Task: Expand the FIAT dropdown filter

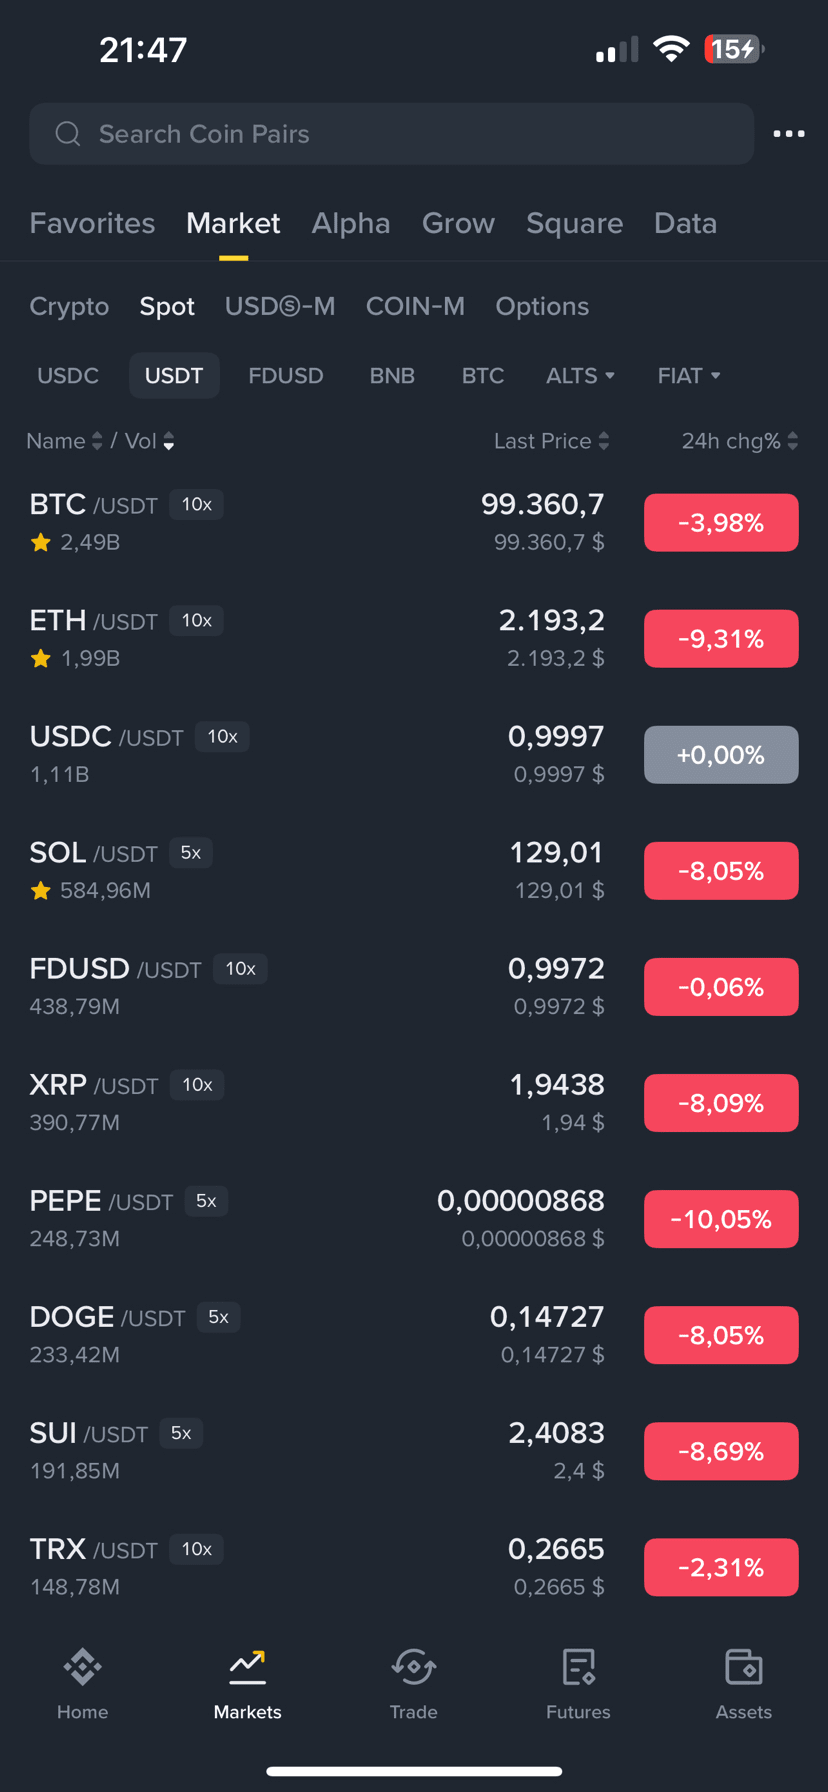Action: [688, 376]
